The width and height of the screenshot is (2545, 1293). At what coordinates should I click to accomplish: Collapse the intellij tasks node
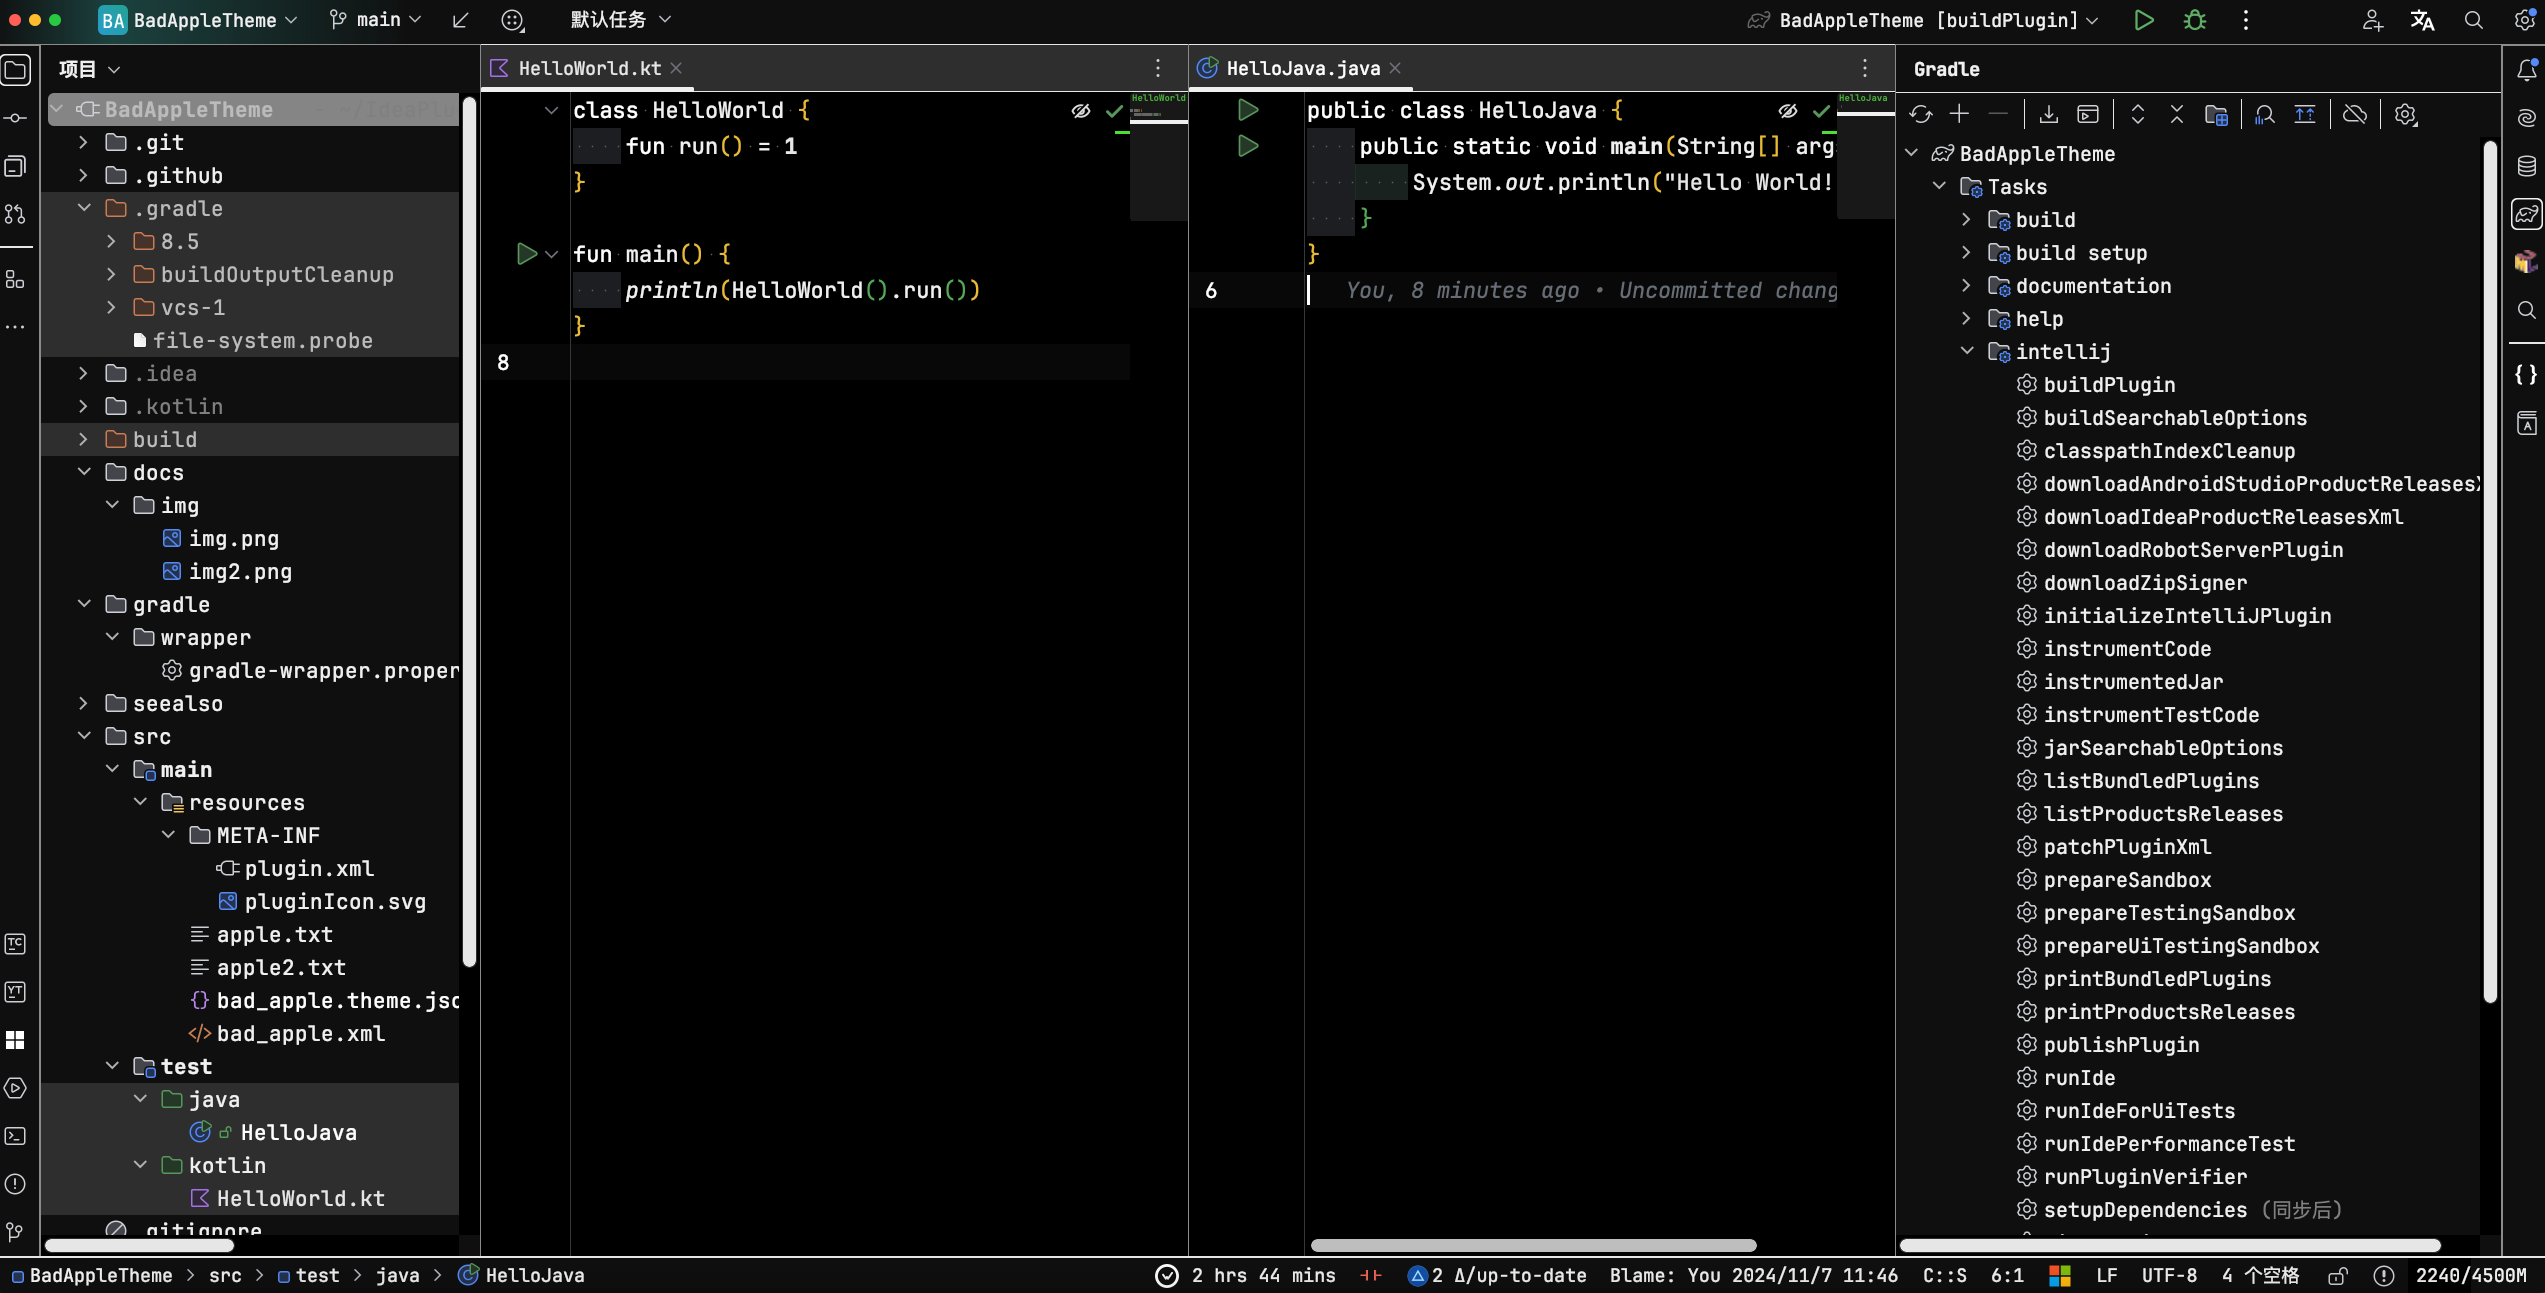tap(1967, 352)
